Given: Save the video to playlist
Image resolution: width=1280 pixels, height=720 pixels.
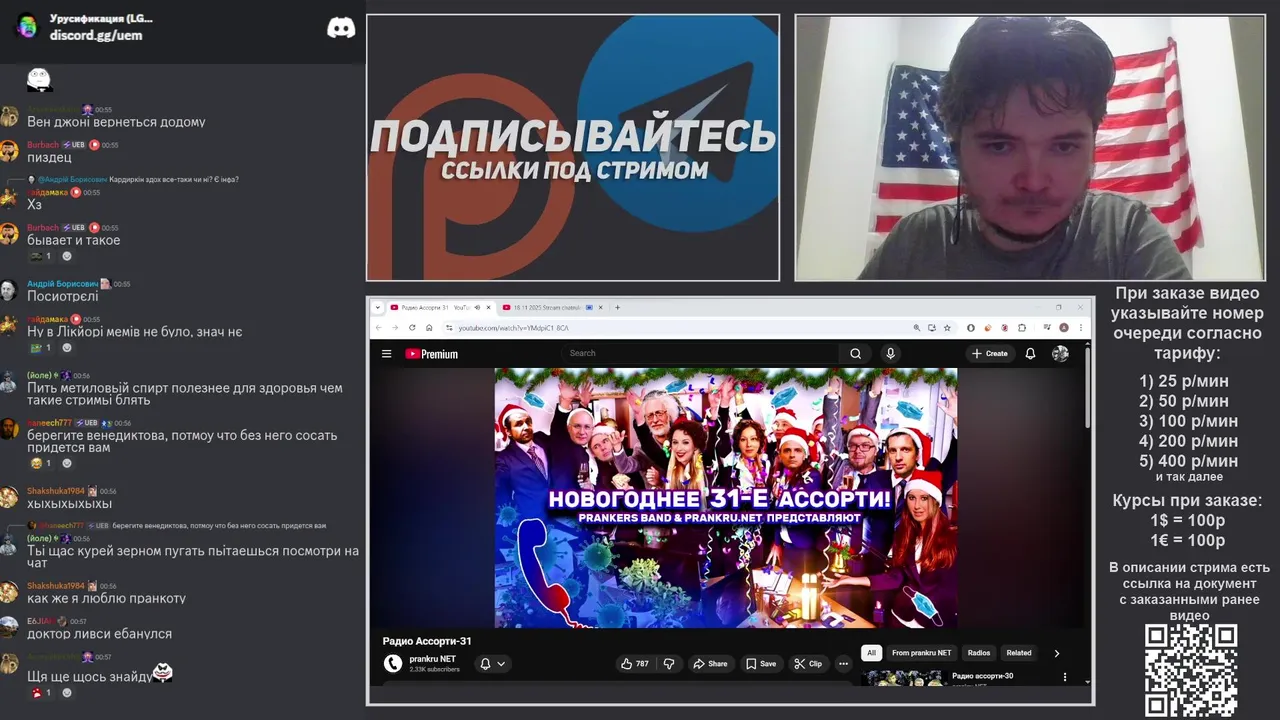Looking at the screenshot, I should (761, 663).
